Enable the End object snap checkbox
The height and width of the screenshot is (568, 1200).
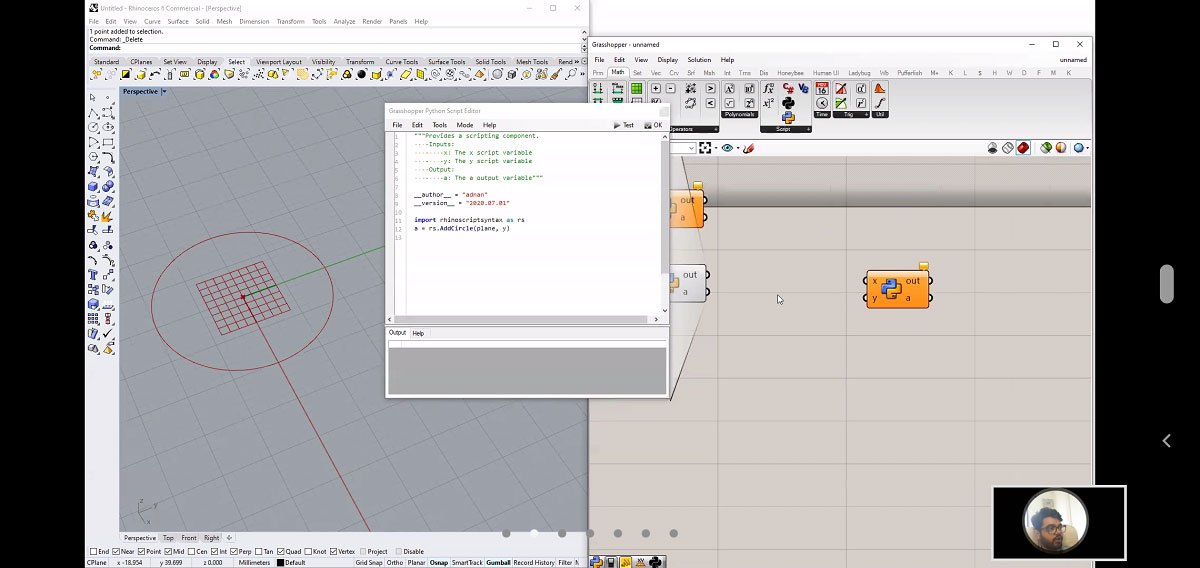93,551
